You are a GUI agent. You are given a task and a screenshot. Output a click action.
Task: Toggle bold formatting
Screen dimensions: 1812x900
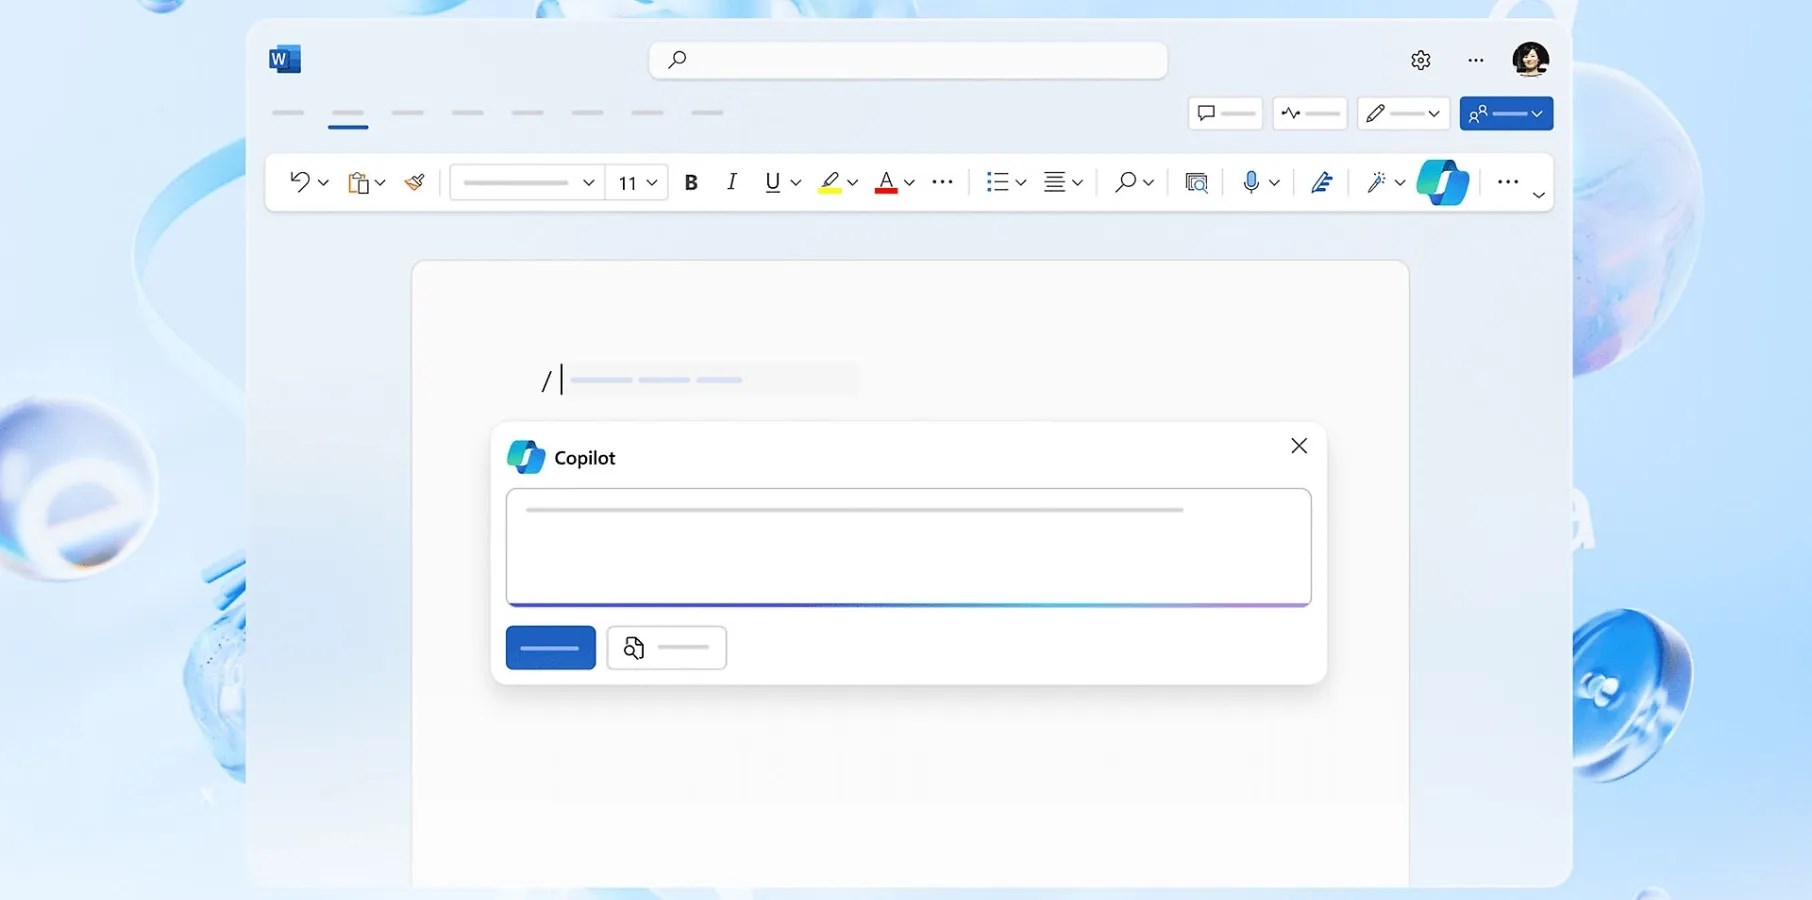coord(691,182)
